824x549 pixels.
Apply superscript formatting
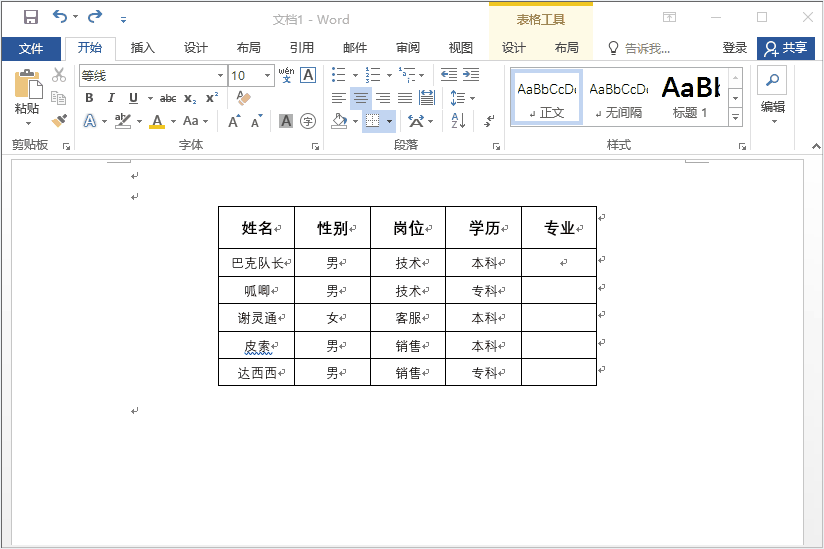coord(212,98)
